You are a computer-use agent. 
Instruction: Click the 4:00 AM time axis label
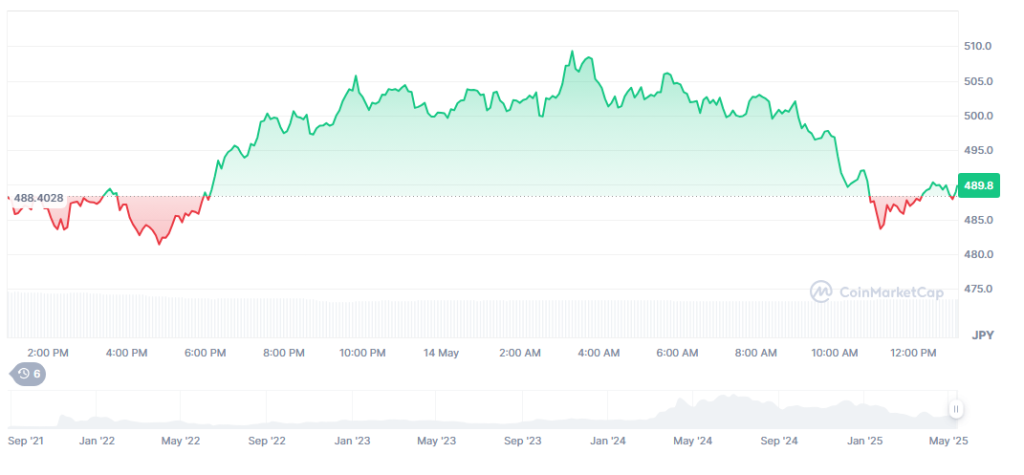tap(598, 353)
